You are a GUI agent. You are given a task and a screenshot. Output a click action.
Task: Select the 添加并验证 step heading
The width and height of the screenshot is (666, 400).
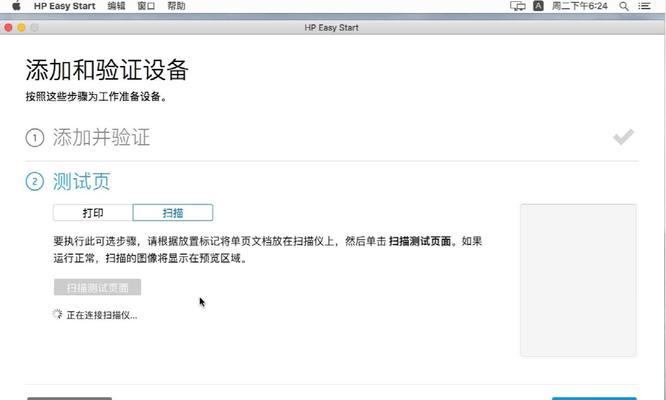102,138
